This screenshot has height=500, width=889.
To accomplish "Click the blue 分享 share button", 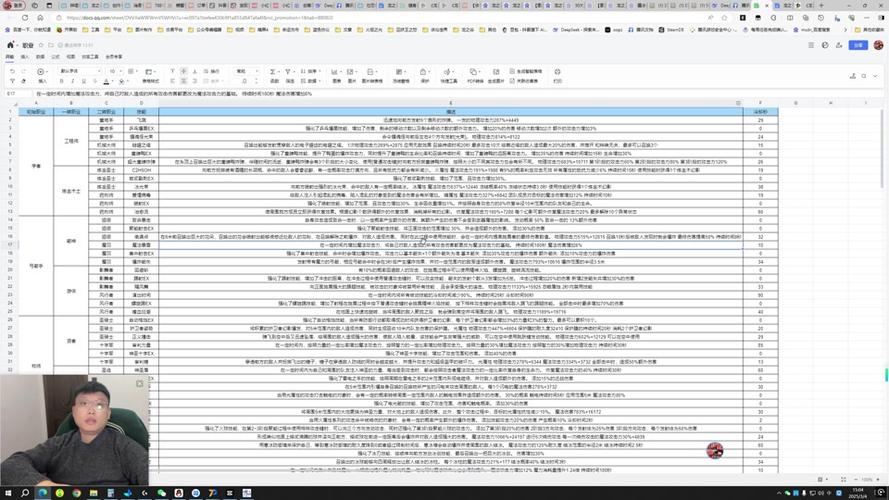I will coord(857,45).
